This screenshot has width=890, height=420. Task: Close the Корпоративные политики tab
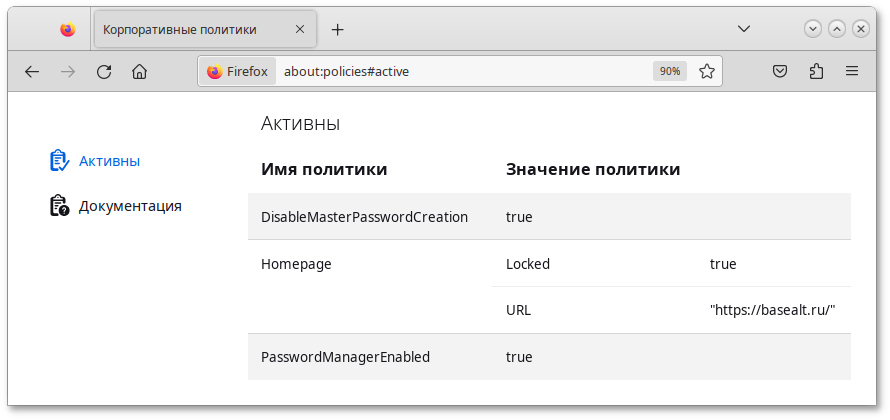pos(300,30)
